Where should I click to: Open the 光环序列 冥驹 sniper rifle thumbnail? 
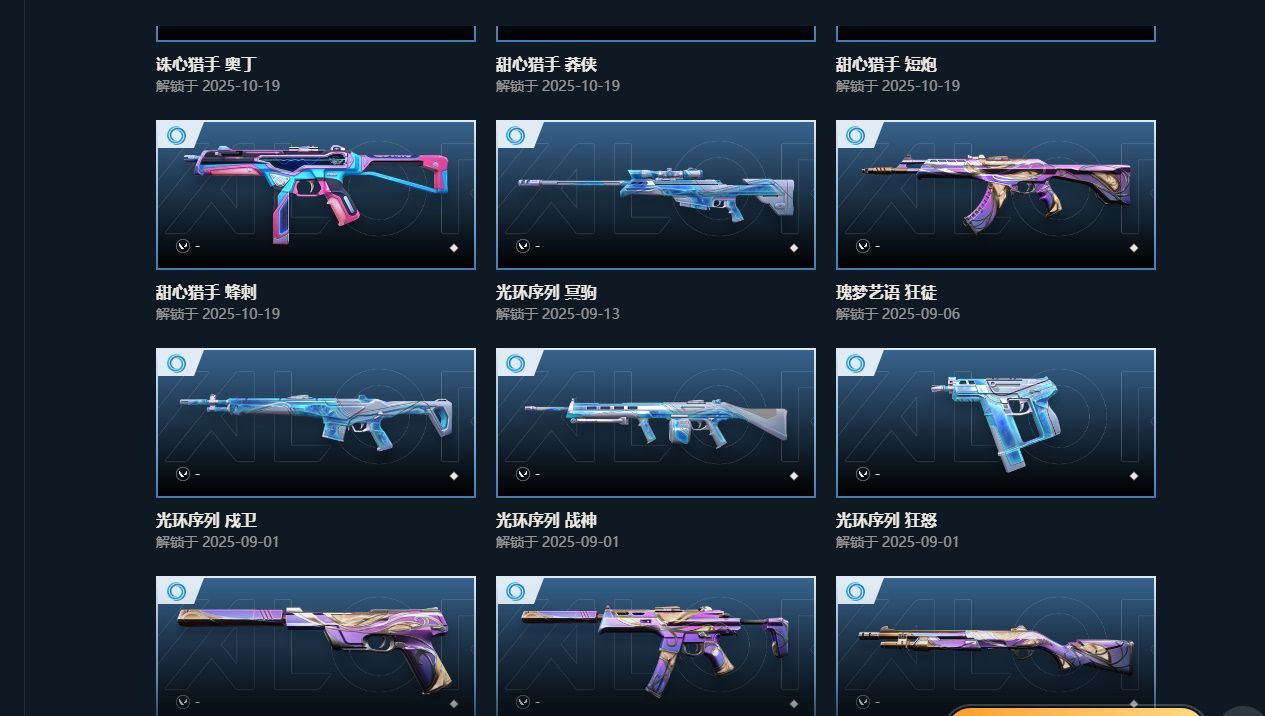click(656, 195)
